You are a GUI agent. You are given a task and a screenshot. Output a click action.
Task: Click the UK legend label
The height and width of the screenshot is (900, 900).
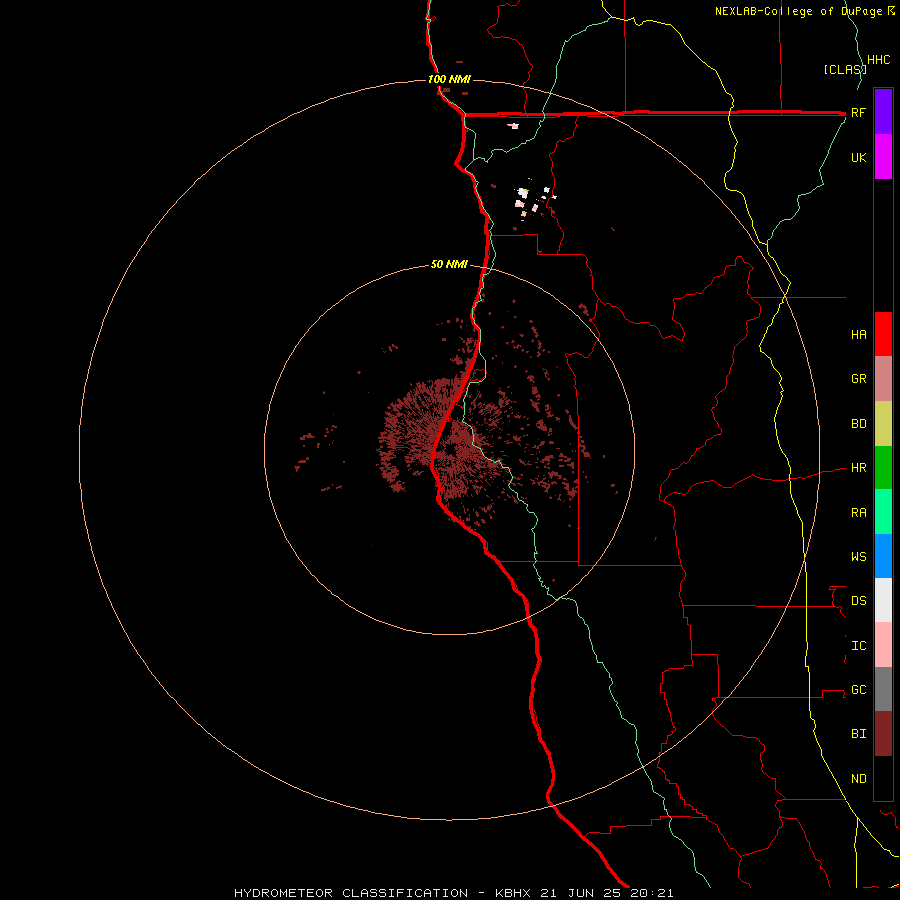tap(859, 157)
